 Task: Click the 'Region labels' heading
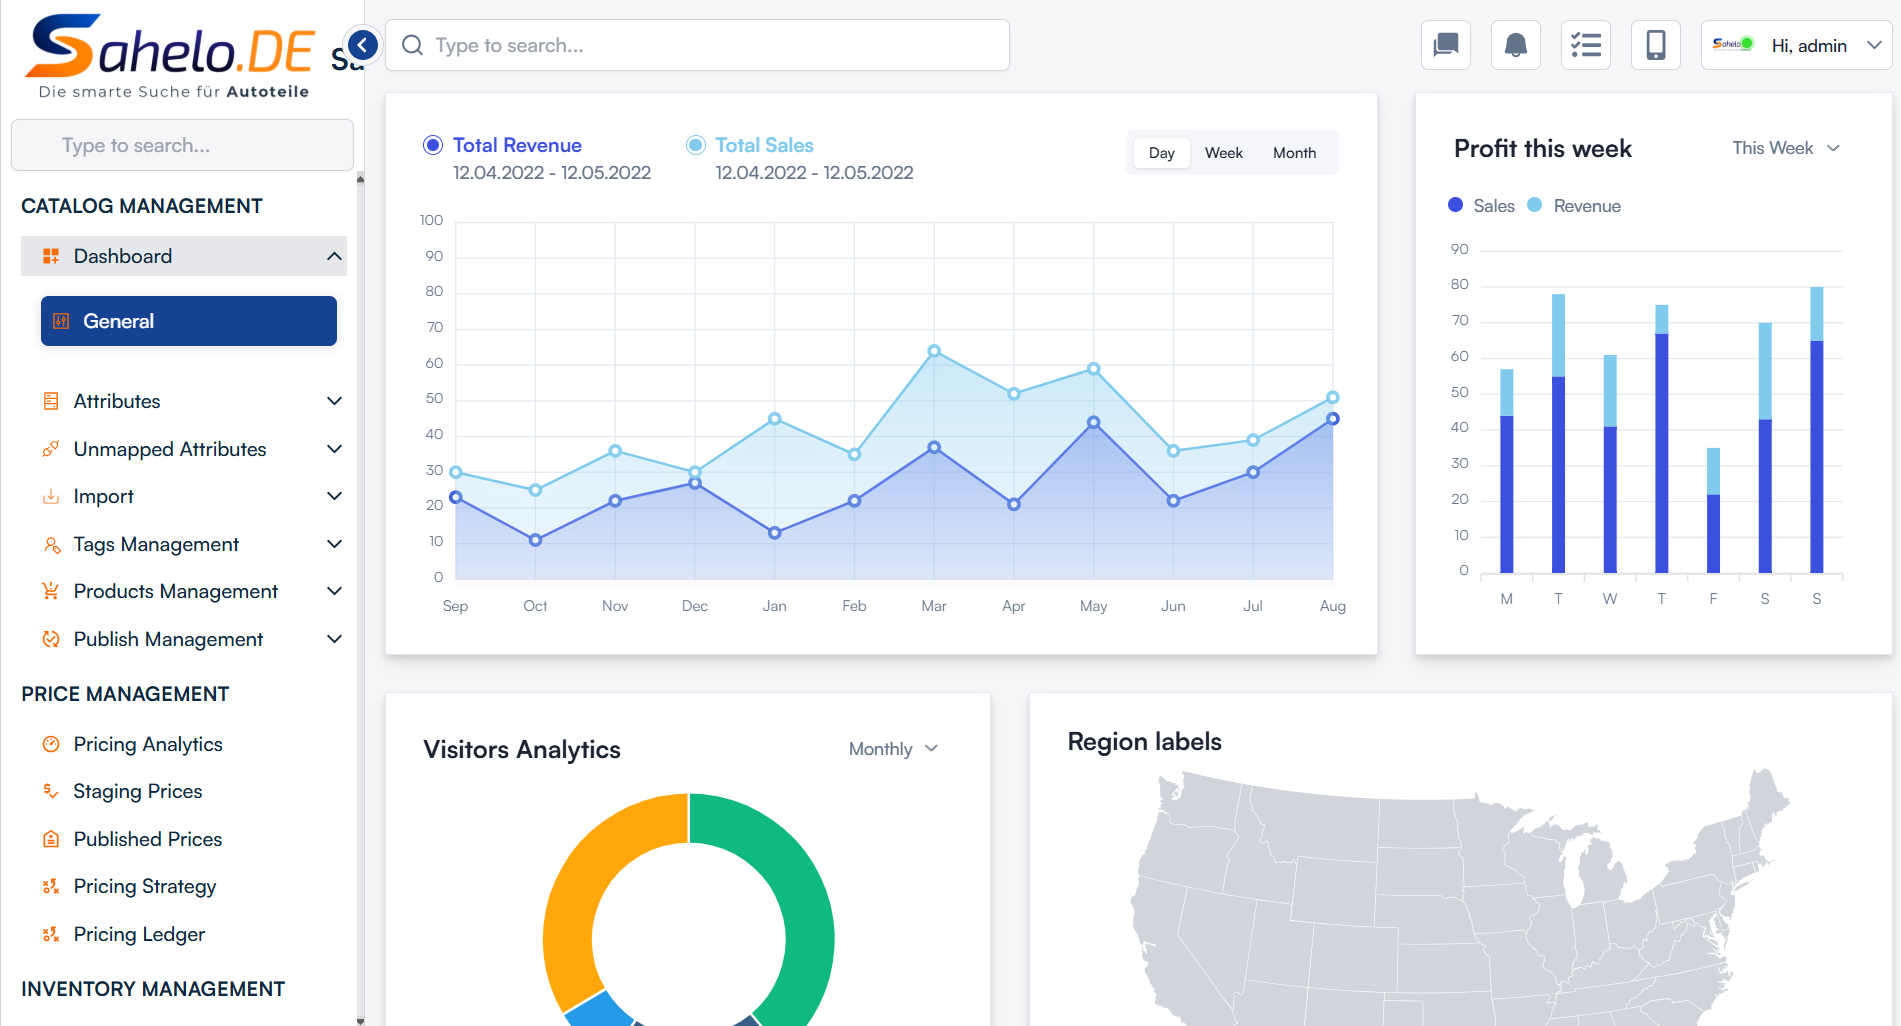pyautogui.click(x=1144, y=741)
